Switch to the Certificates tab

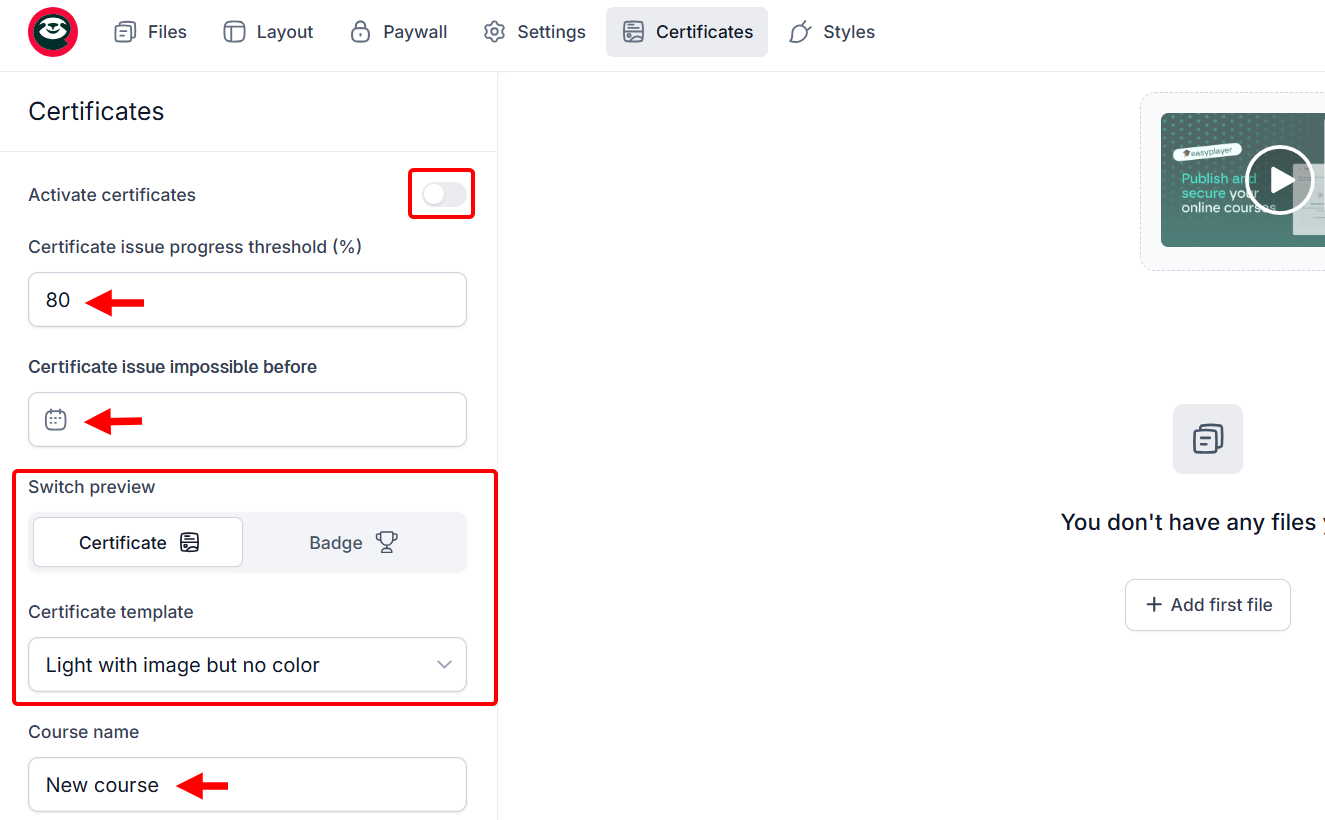(x=686, y=31)
